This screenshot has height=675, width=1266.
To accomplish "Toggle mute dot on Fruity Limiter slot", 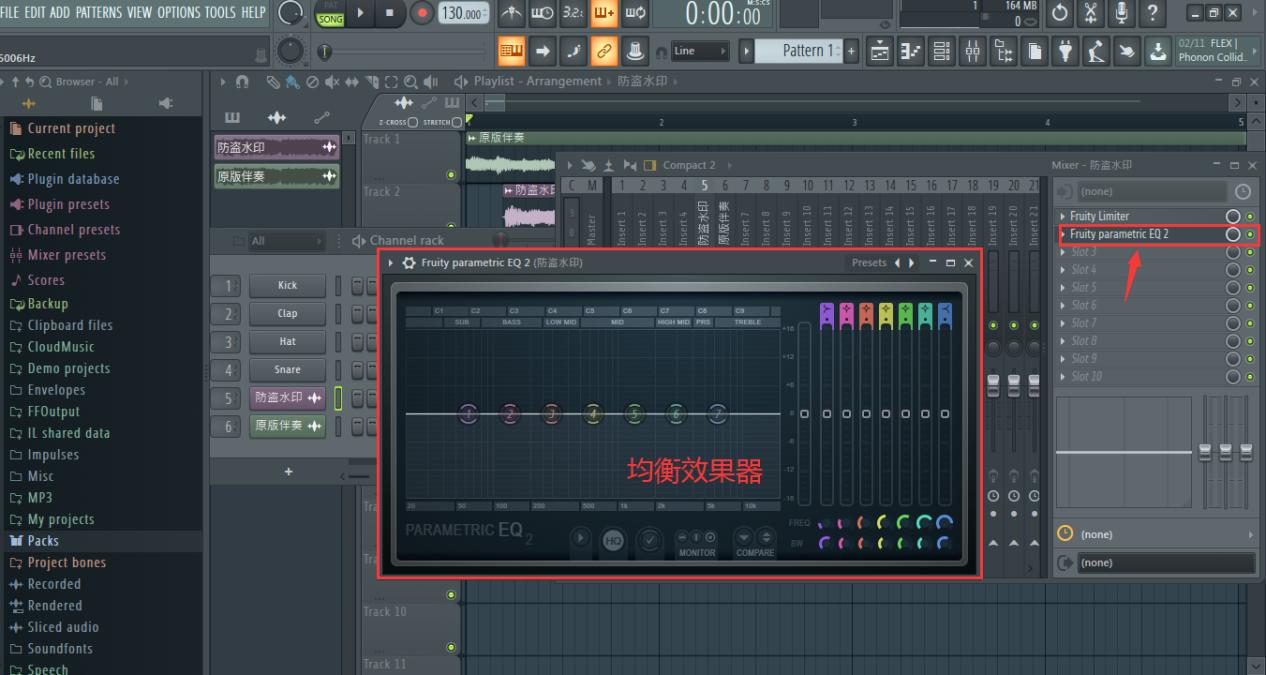I will click(x=1249, y=216).
